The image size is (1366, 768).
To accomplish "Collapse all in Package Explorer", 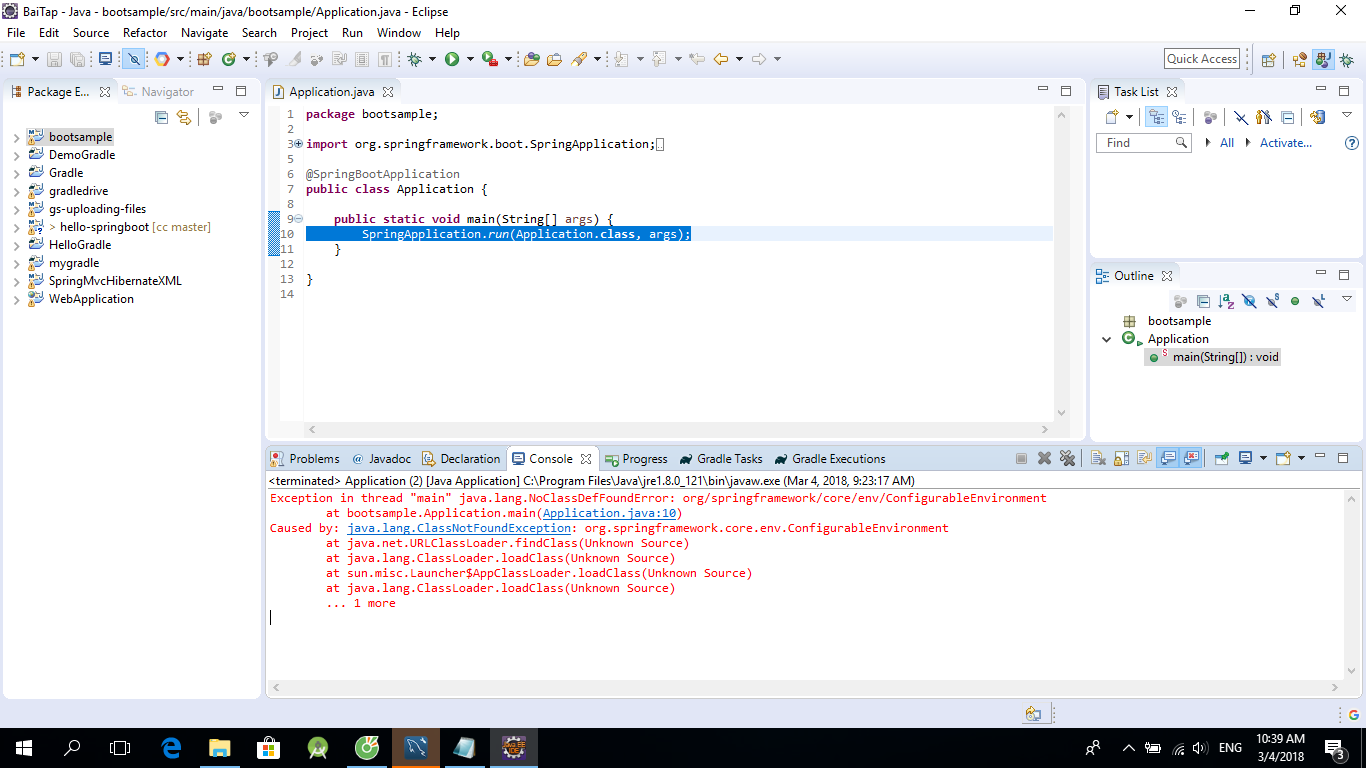I will click(x=162, y=118).
